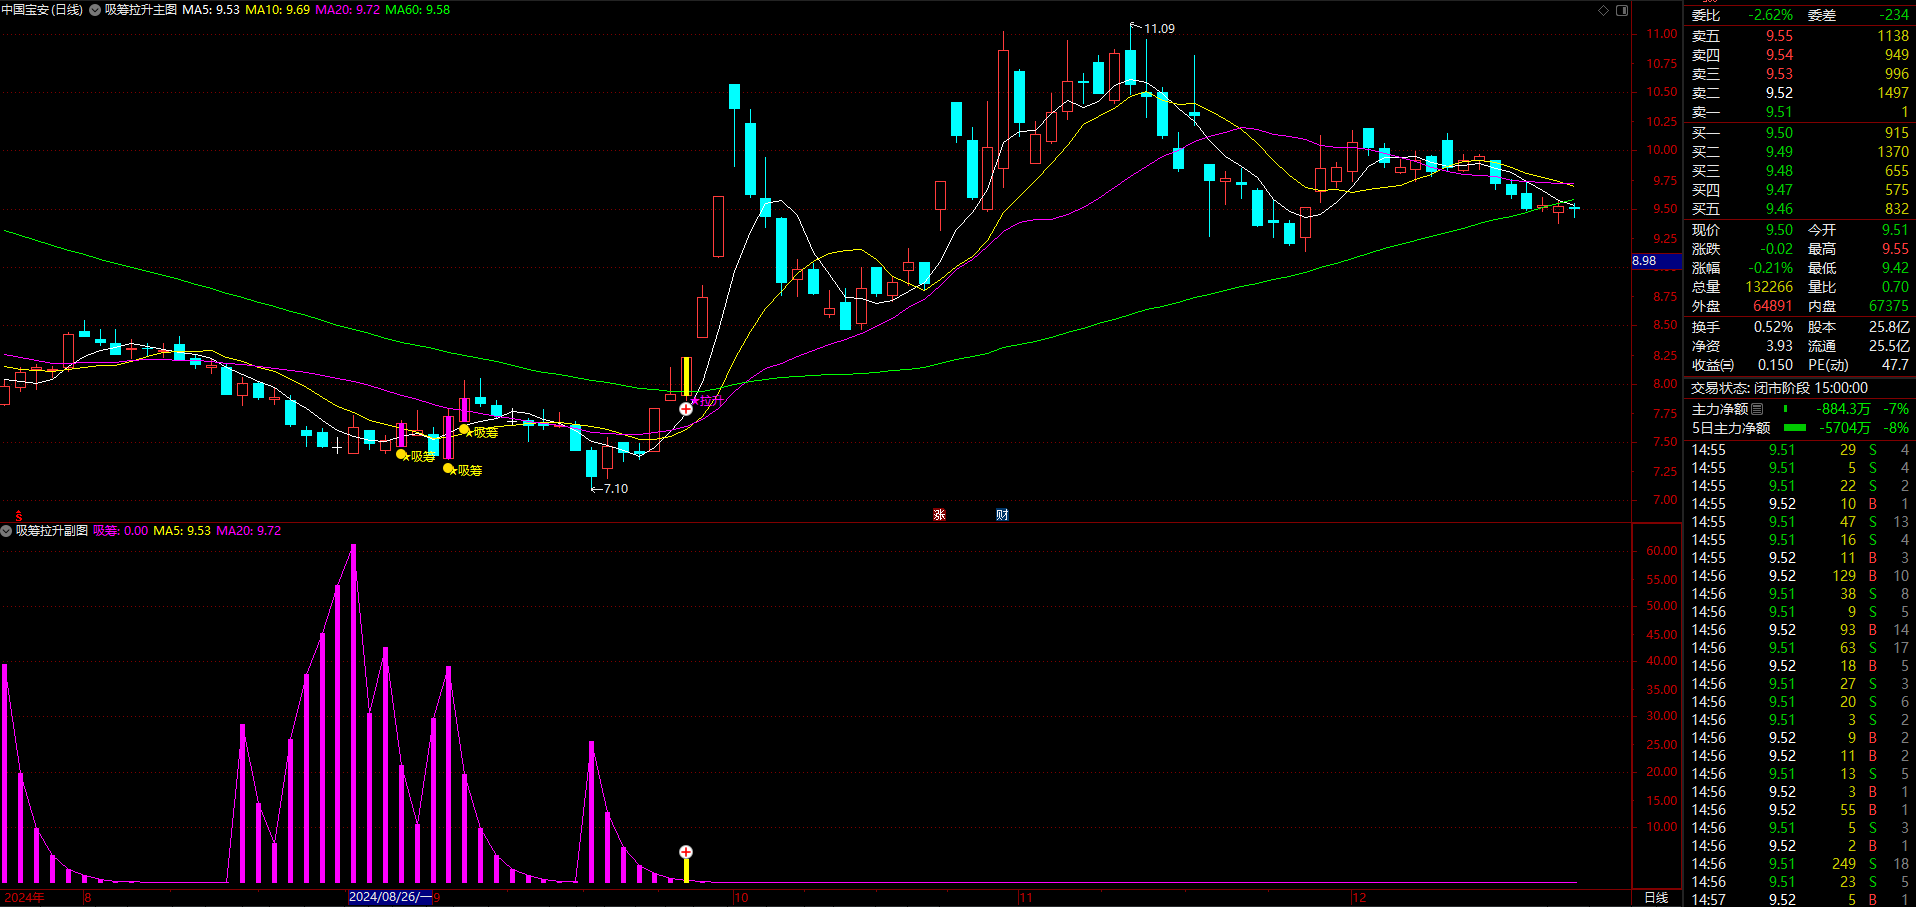
Task: Click the blue 财 event marker
Action: click(x=1002, y=514)
